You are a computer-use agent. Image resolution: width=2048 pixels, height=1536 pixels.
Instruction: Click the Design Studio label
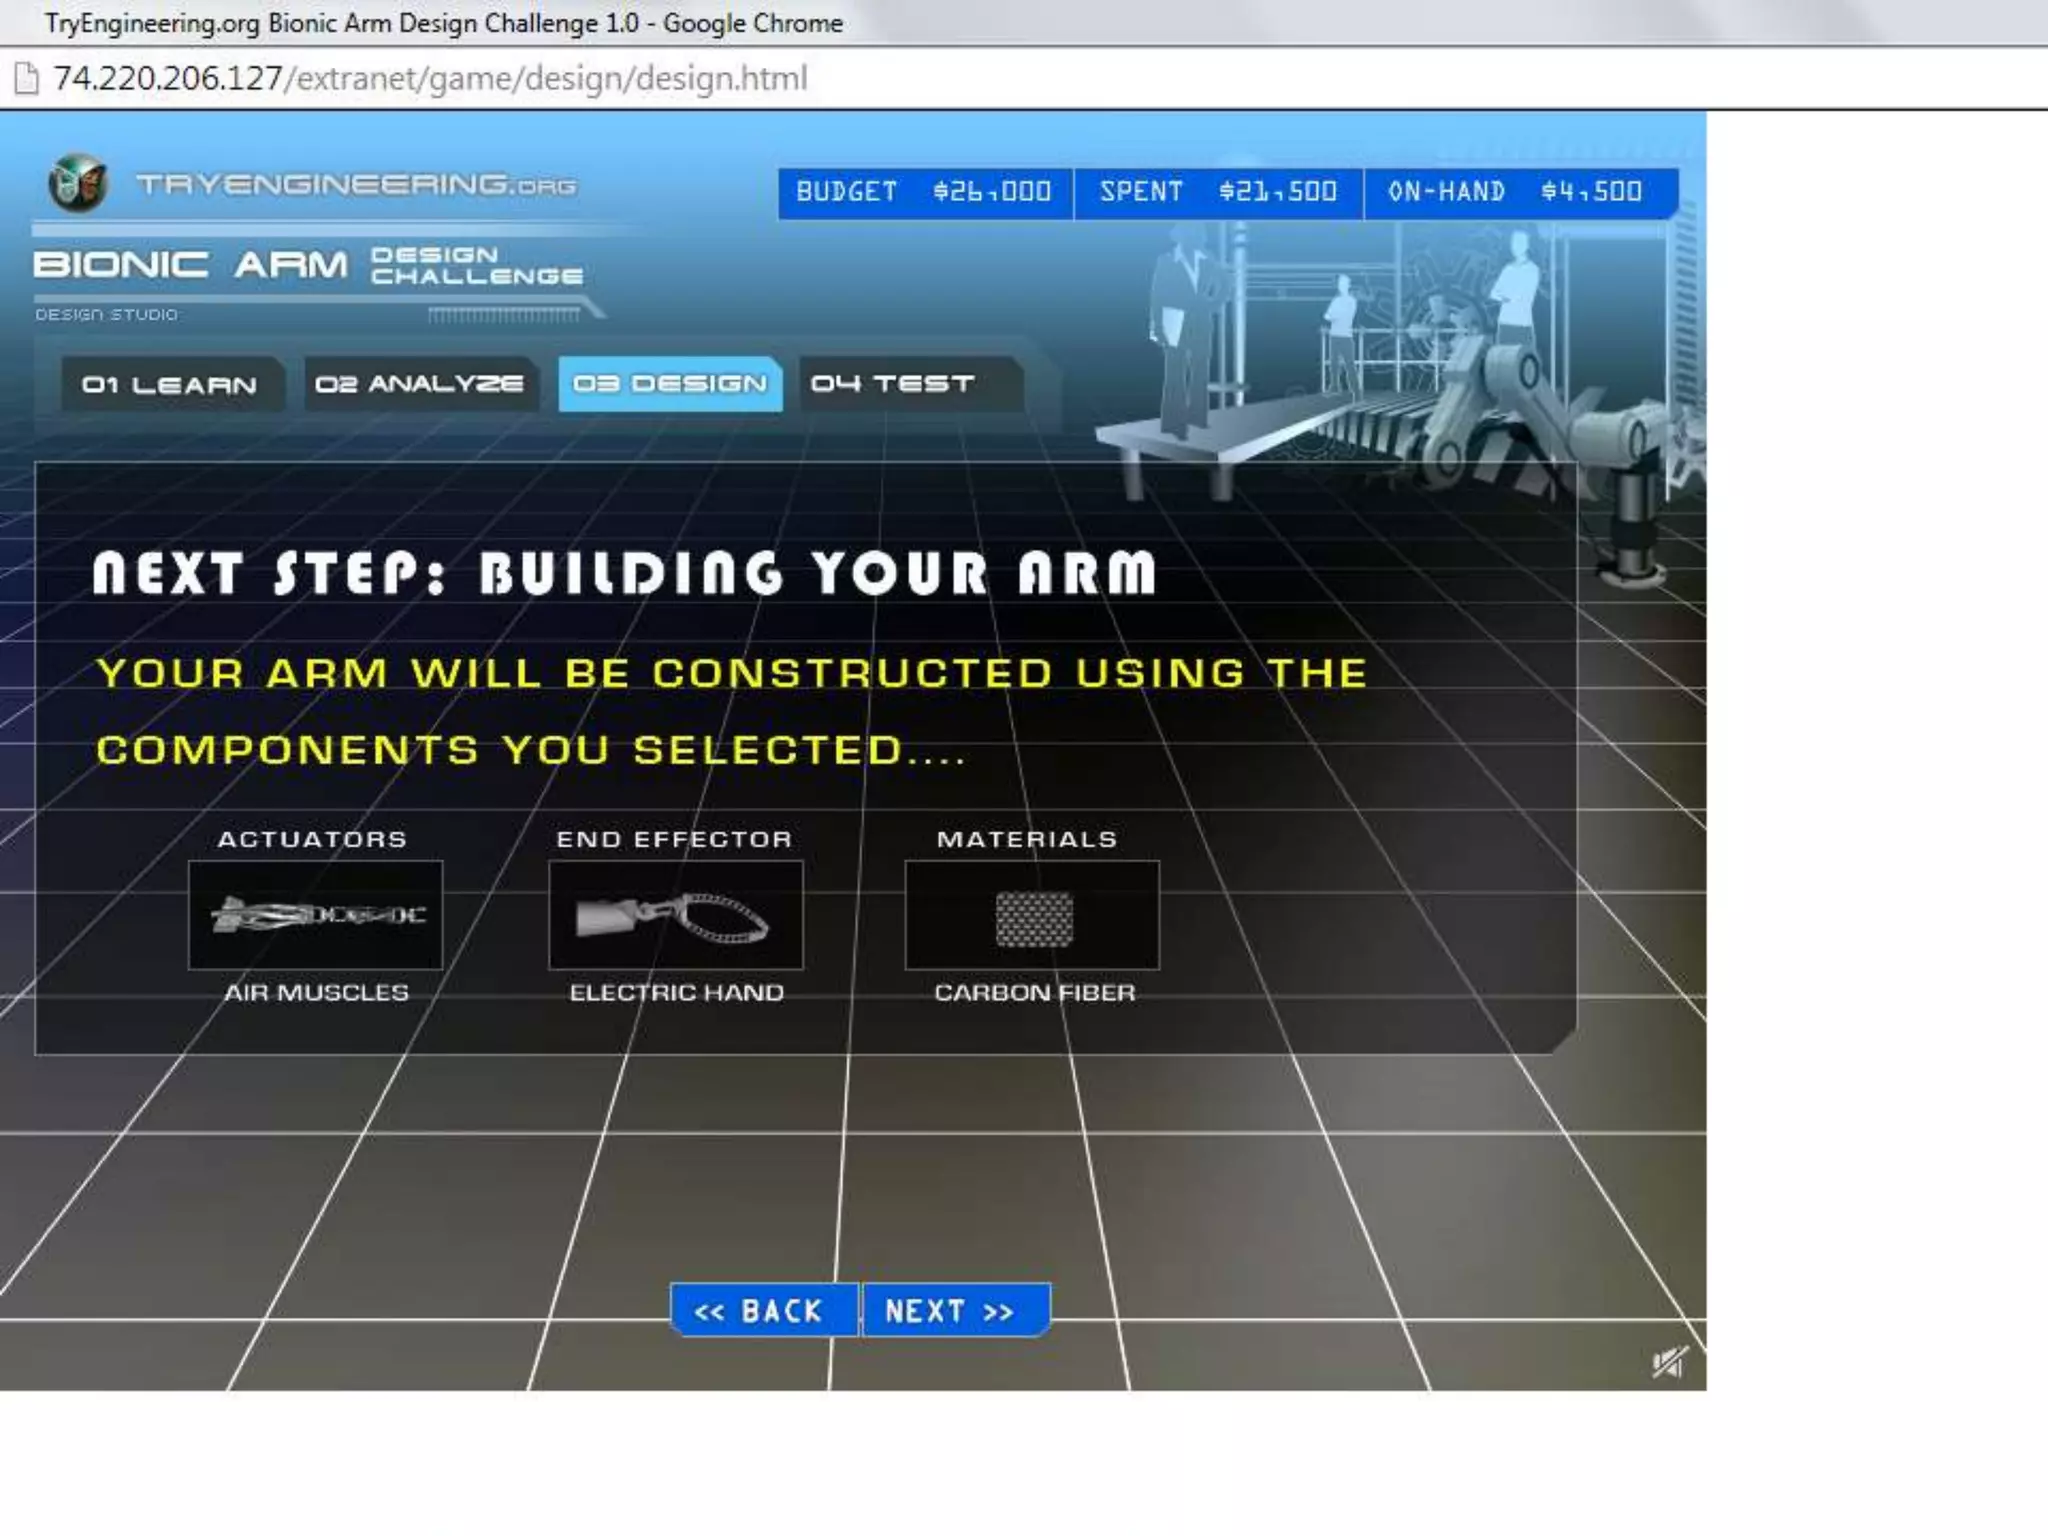click(x=107, y=315)
